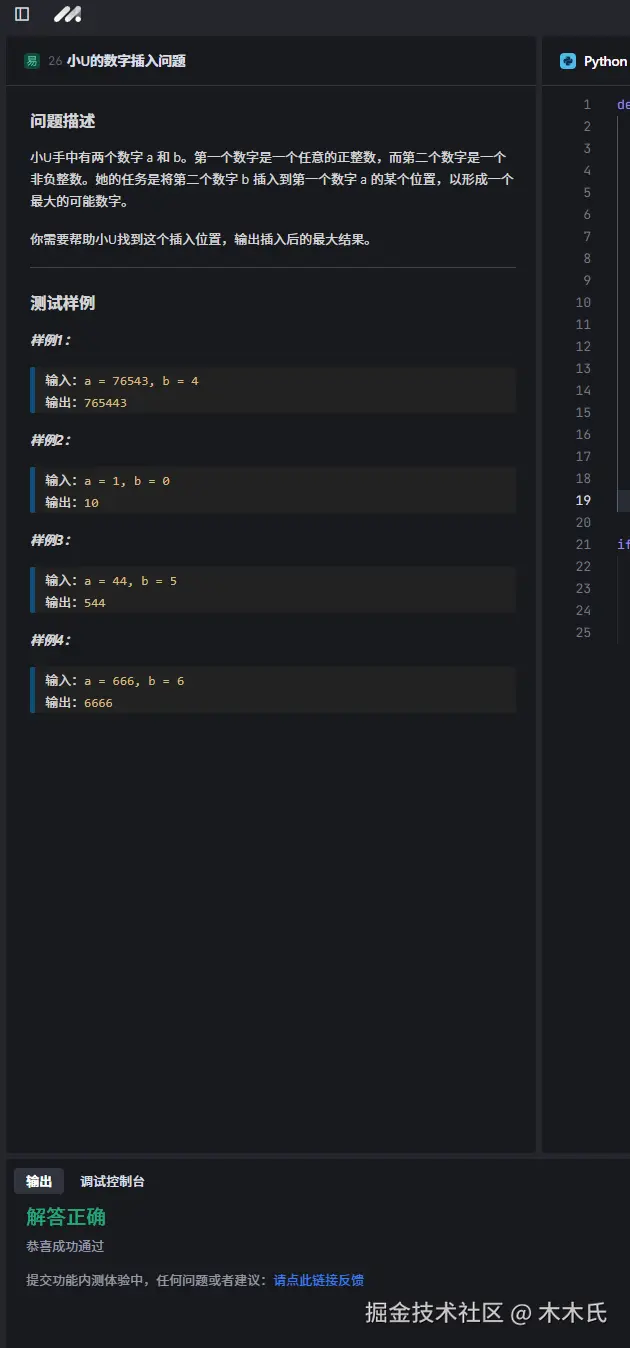
Task: Toggle the sidebar panel icon
Action: 22,14
